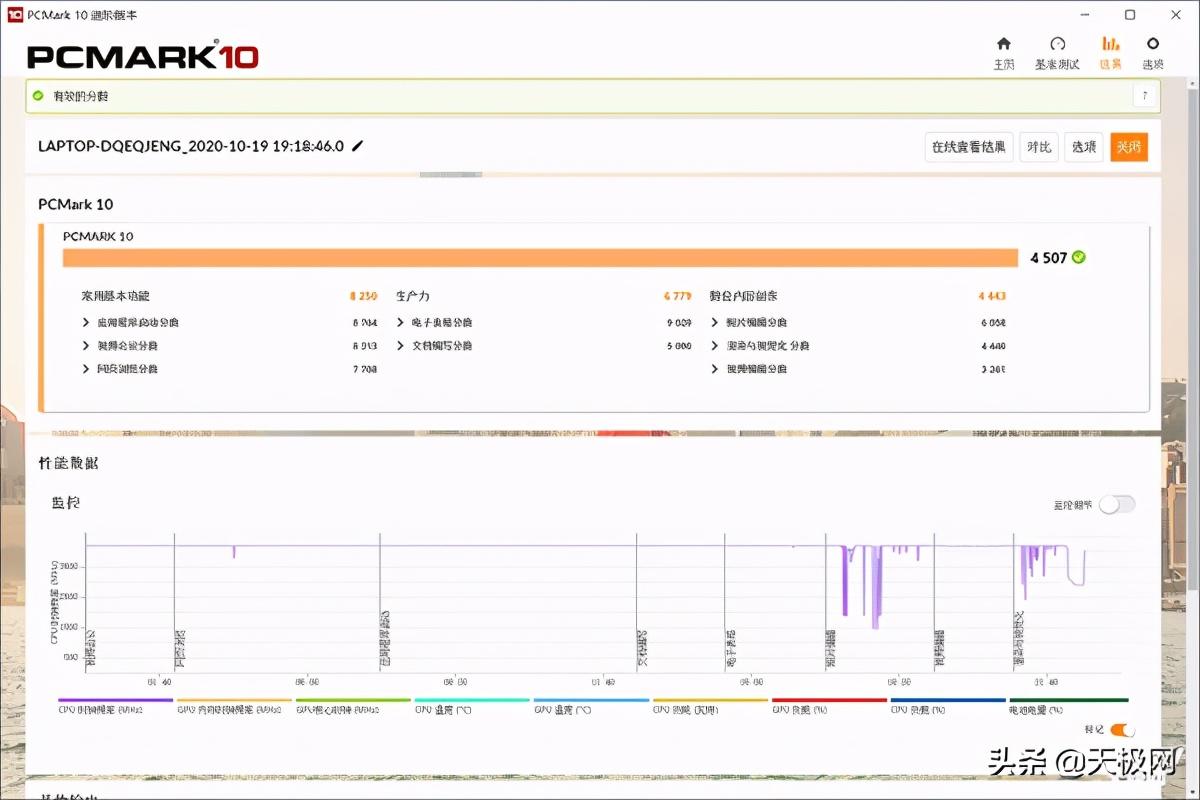Click the orange PCMARK 10 score bar
Image resolution: width=1200 pixels, height=800 pixels.
tap(540, 258)
